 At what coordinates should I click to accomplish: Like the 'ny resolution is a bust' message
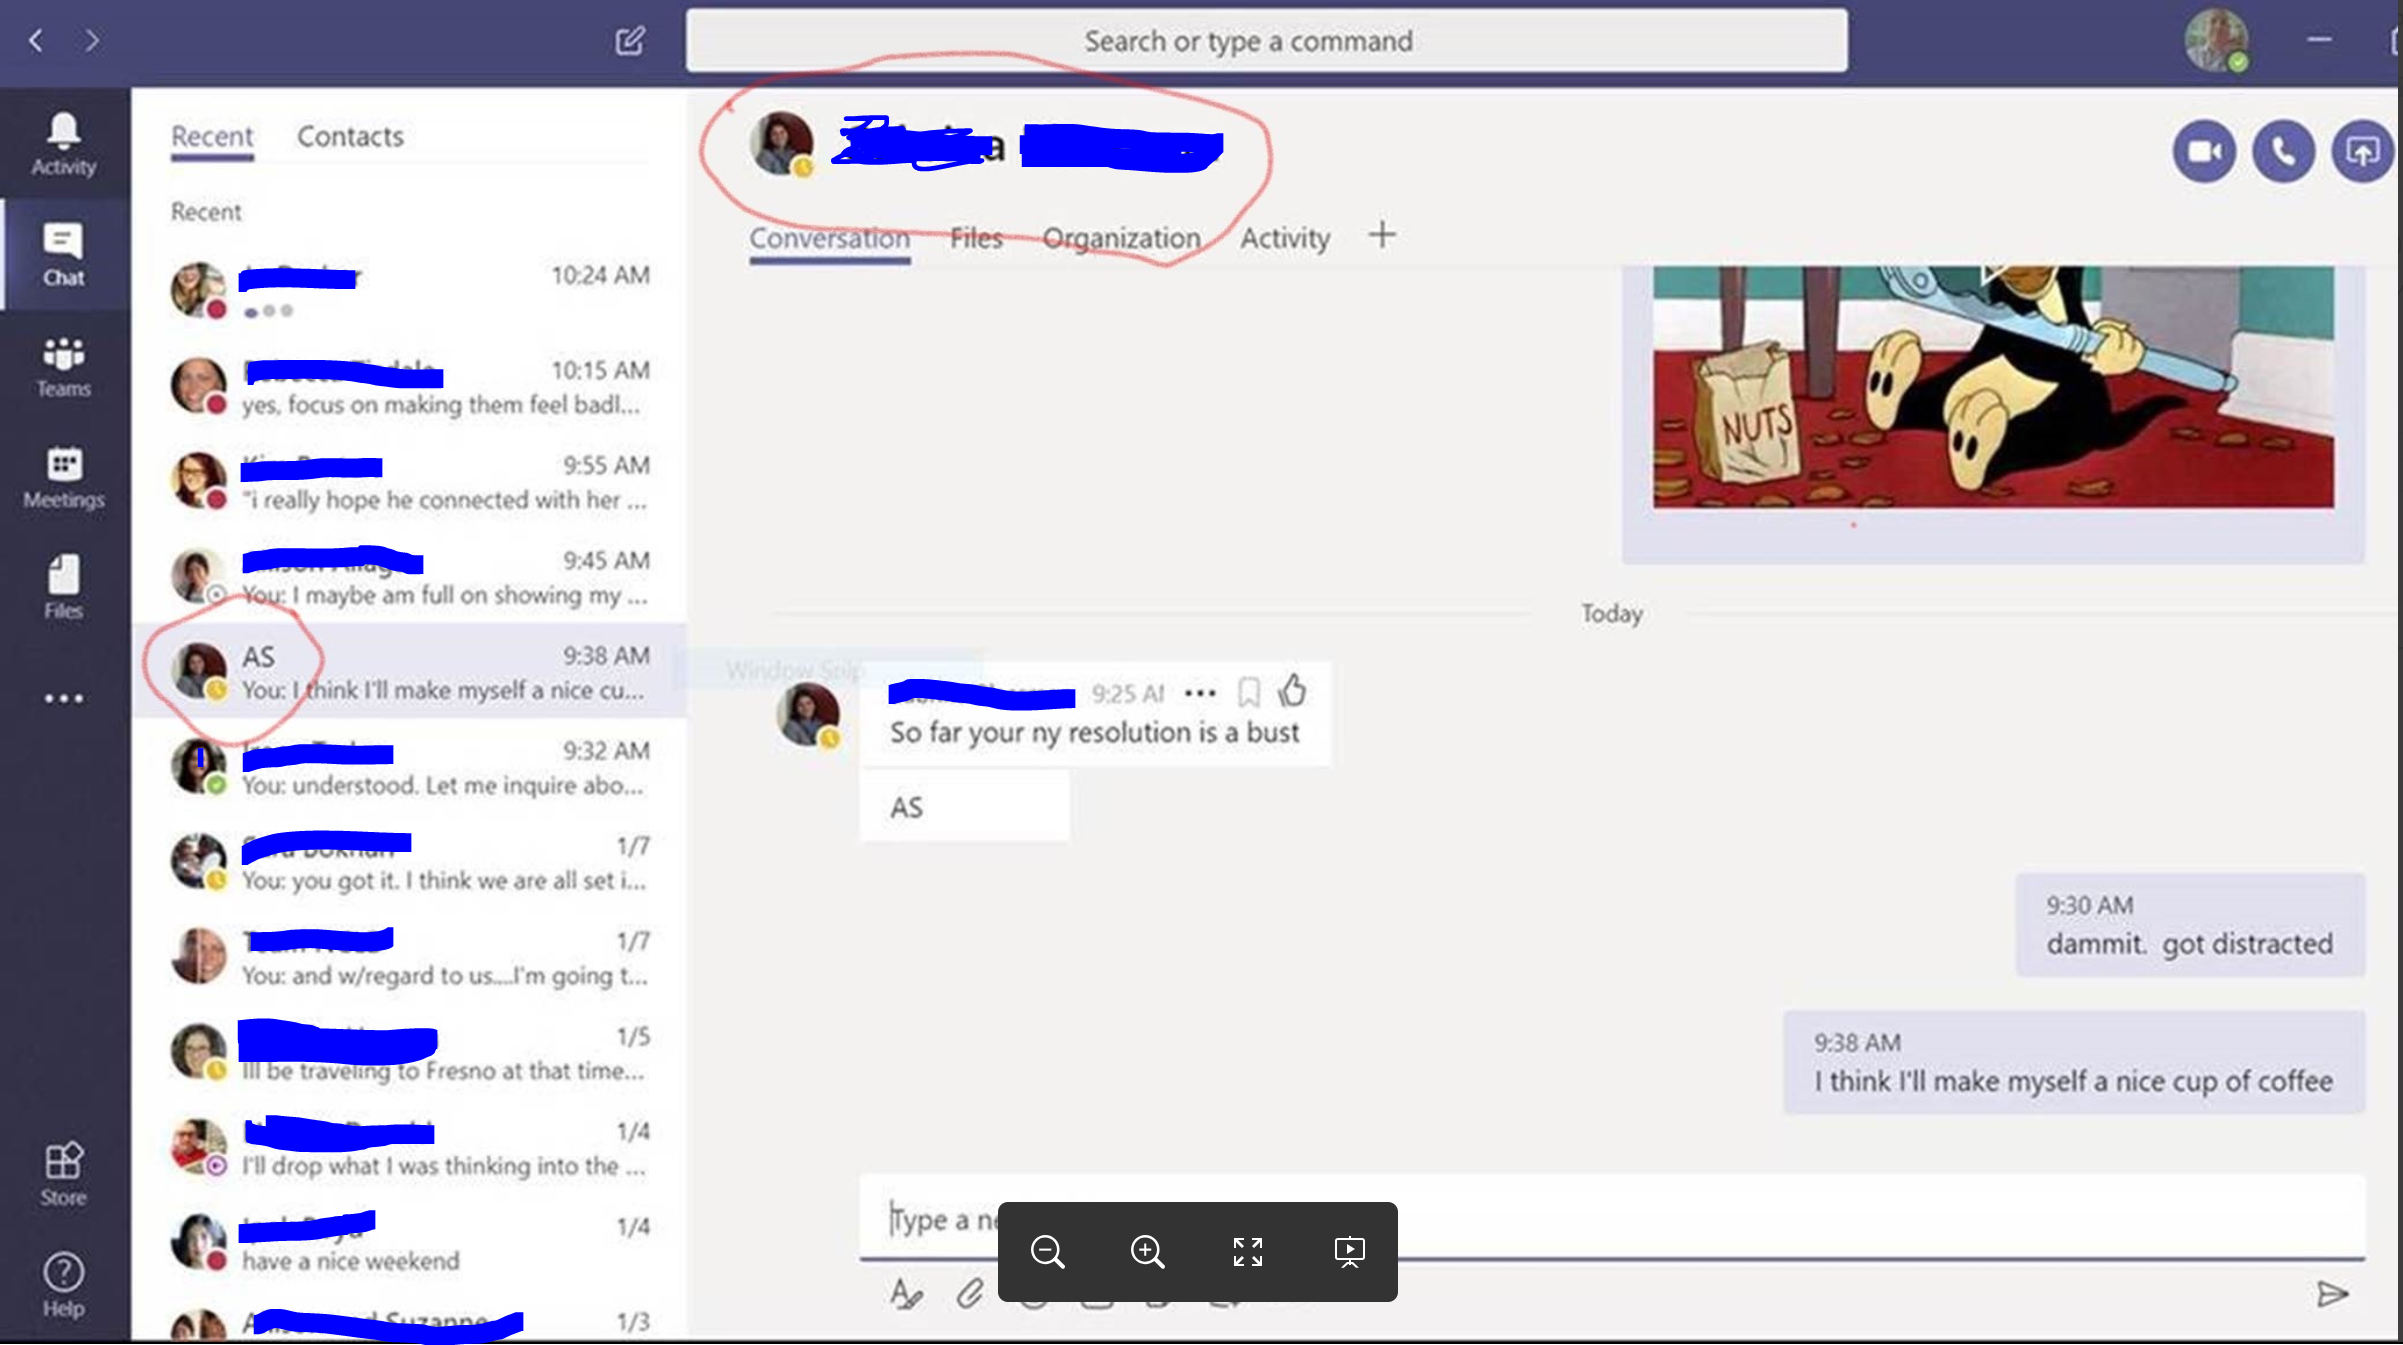coord(1292,691)
